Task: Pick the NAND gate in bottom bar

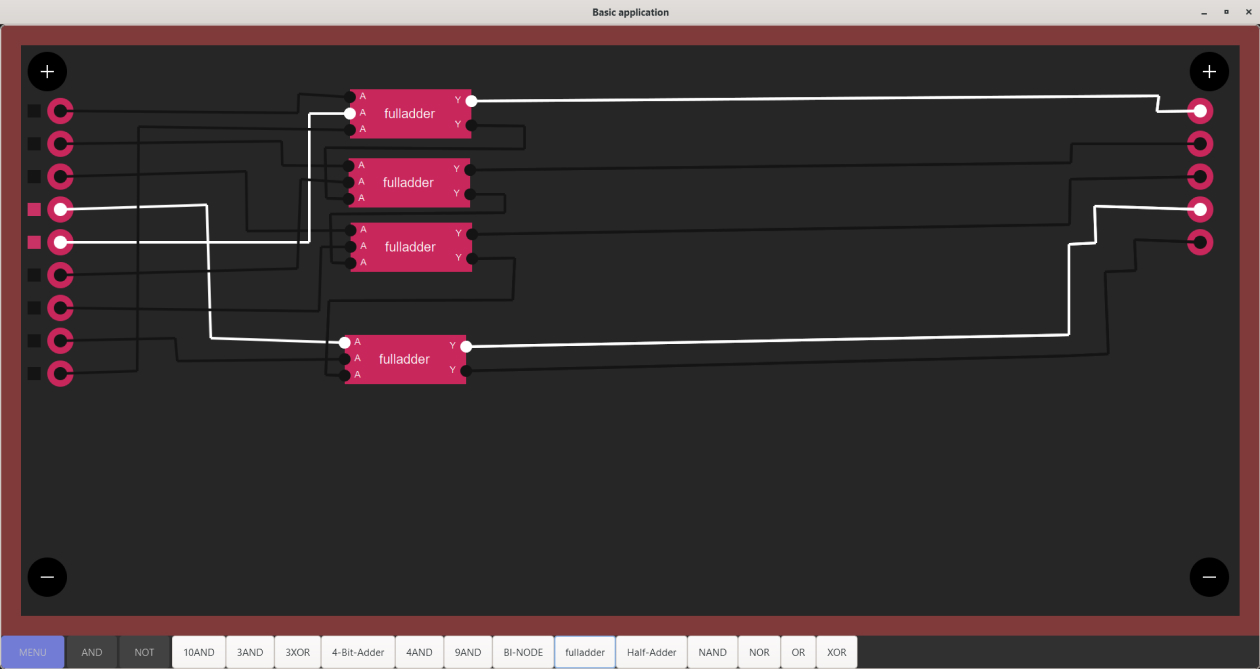Action: [x=713, y=652]
